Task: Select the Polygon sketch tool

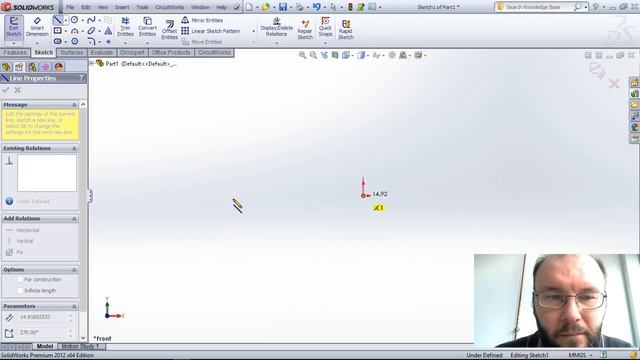Action: 75,41
